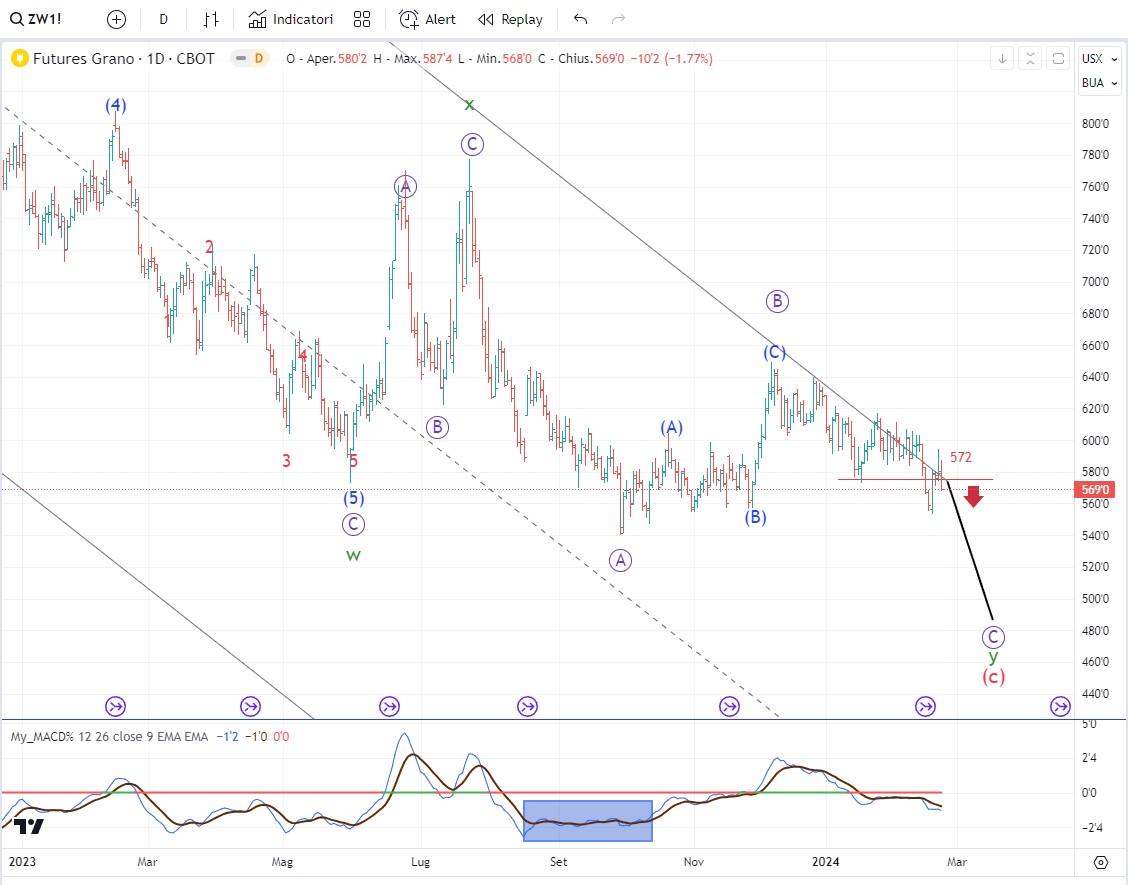The width and height of the screenshot is (1128, 885).
Task: Open the BUA unit dropdown
Action: [x=1100, y=83]
